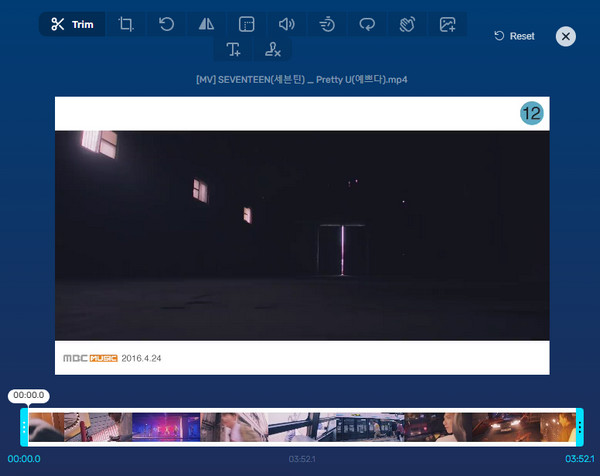The height and width of the screenshot is (476, 600).
Task: Open the Speed change tool
Action: click(327, 24)
